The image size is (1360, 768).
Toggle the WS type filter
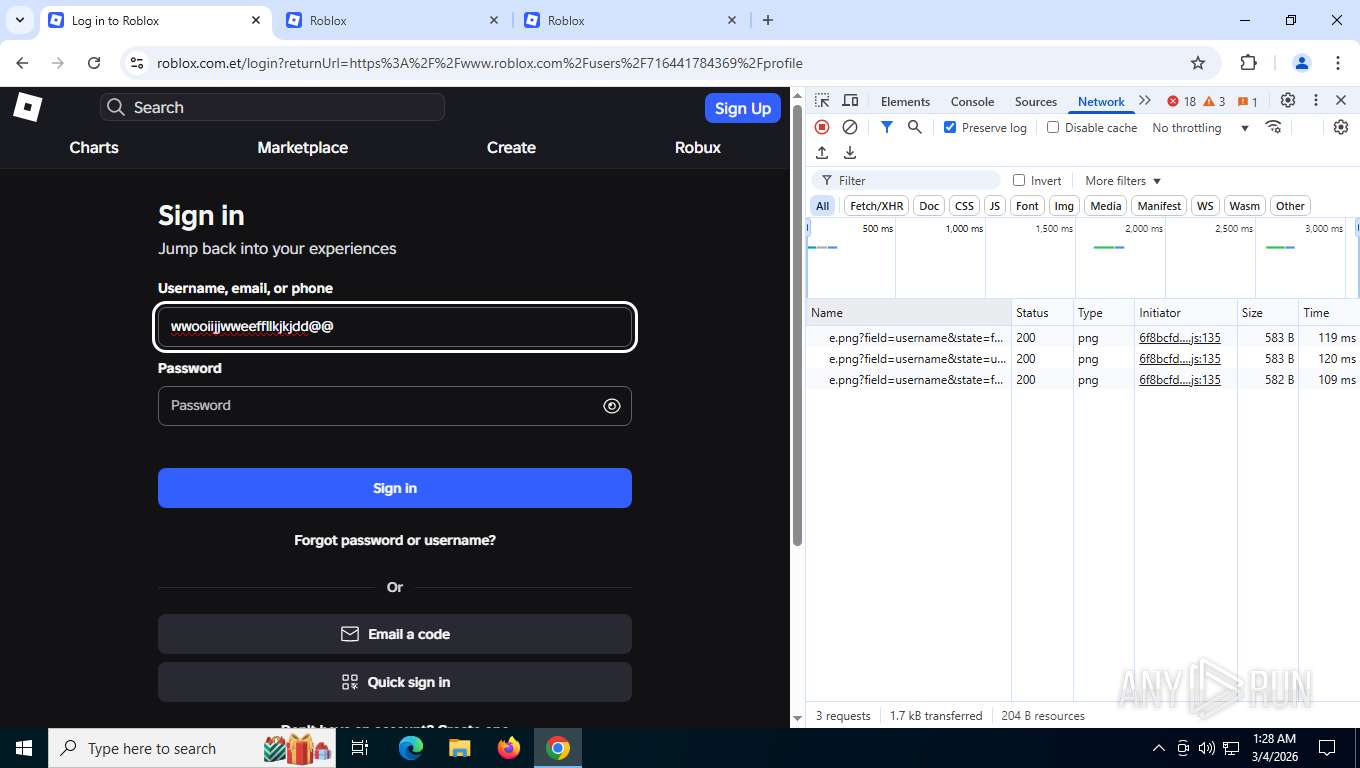pyautogui.click(x=1205, y=206)
